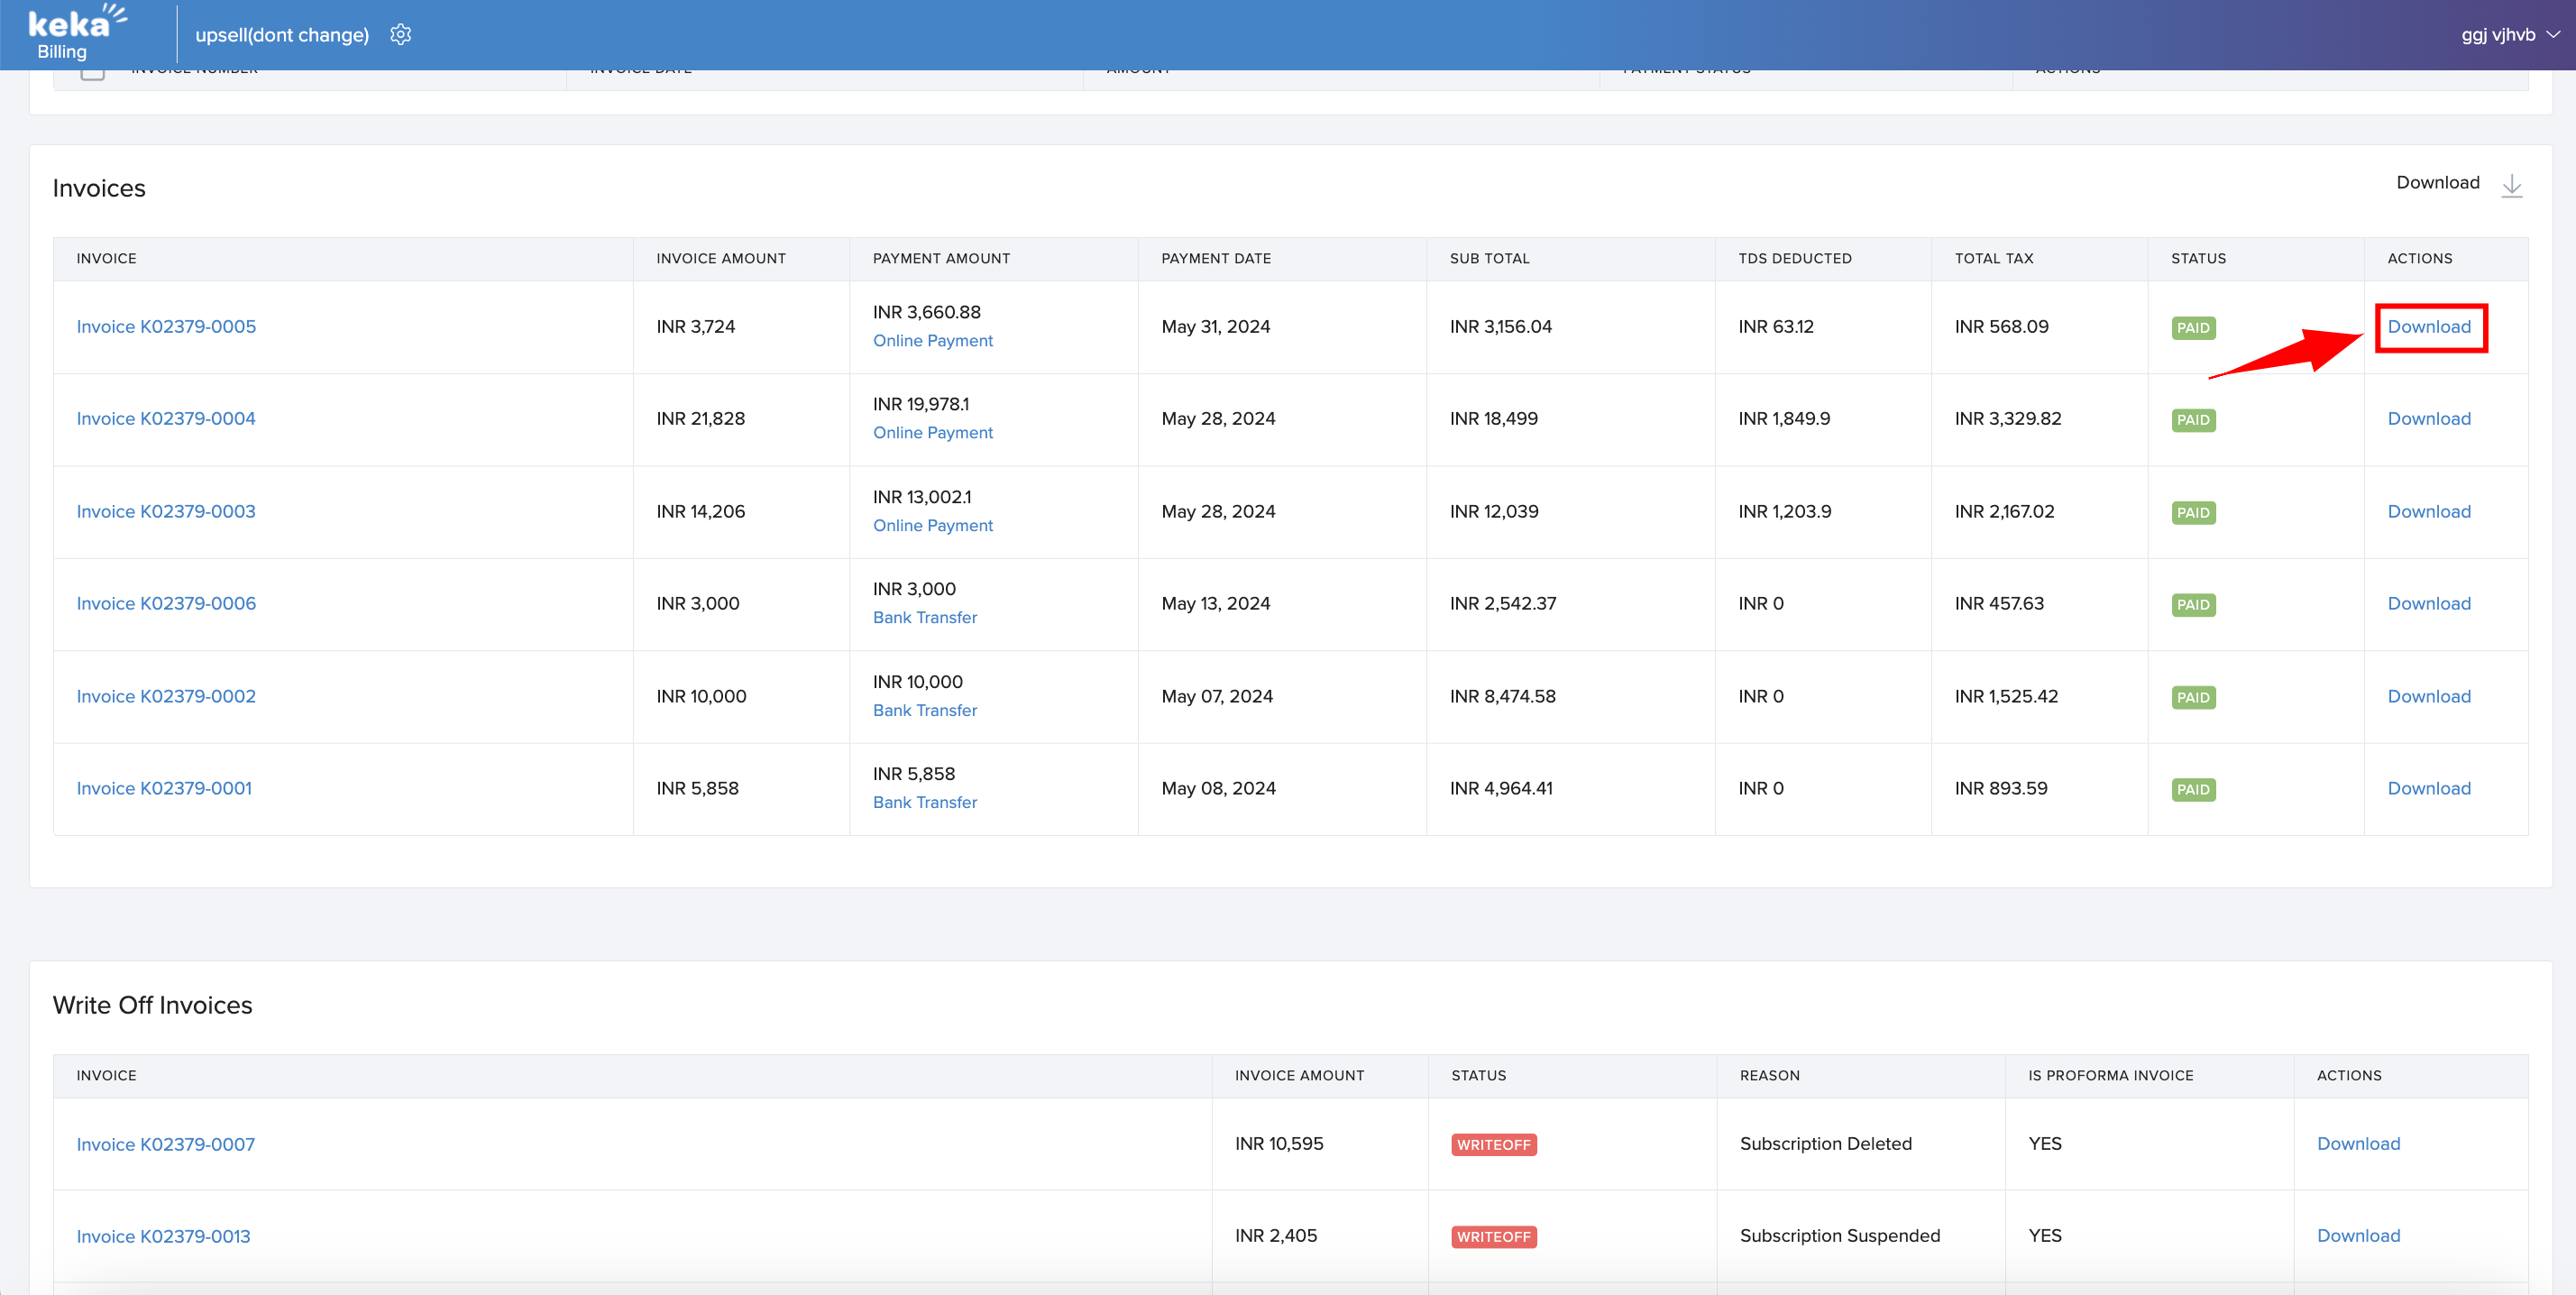Download invoice K02379-0003

(2428, 512)
